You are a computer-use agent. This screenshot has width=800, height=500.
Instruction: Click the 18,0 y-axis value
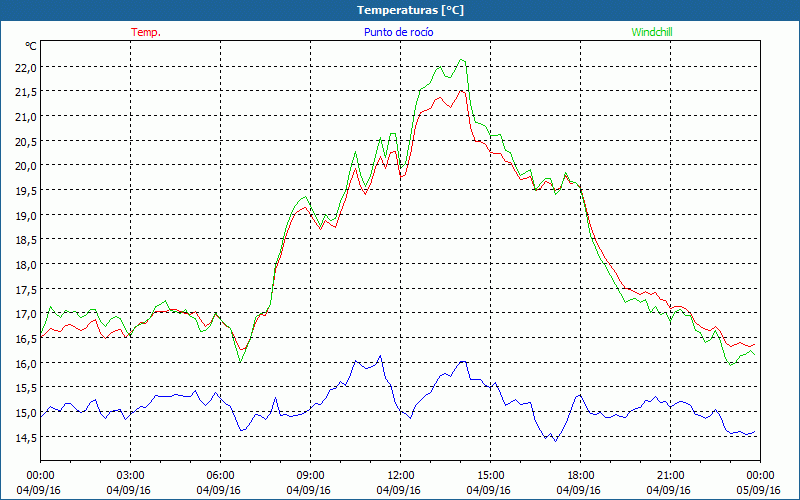coord(26,265)
